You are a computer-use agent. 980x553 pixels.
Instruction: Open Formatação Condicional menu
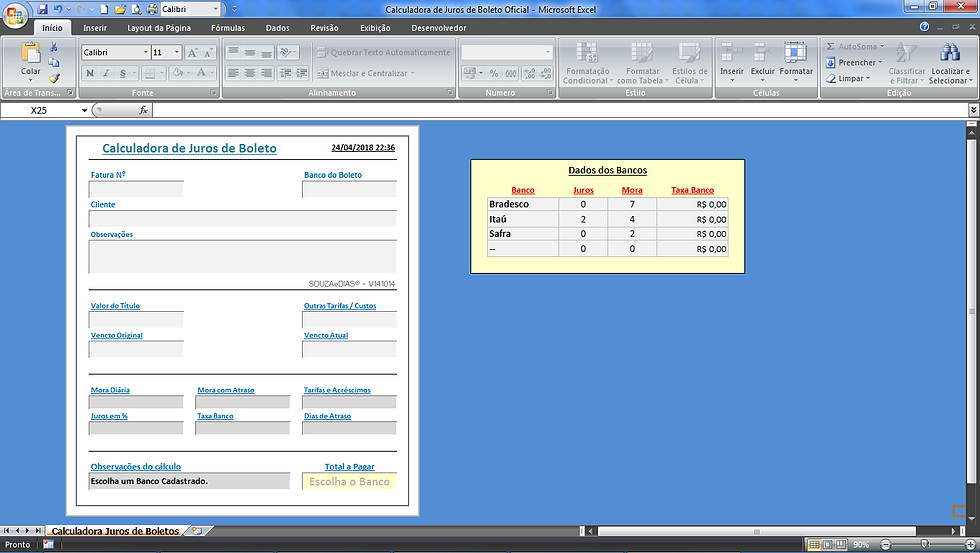pyautogui.click(x=588, y=63)
